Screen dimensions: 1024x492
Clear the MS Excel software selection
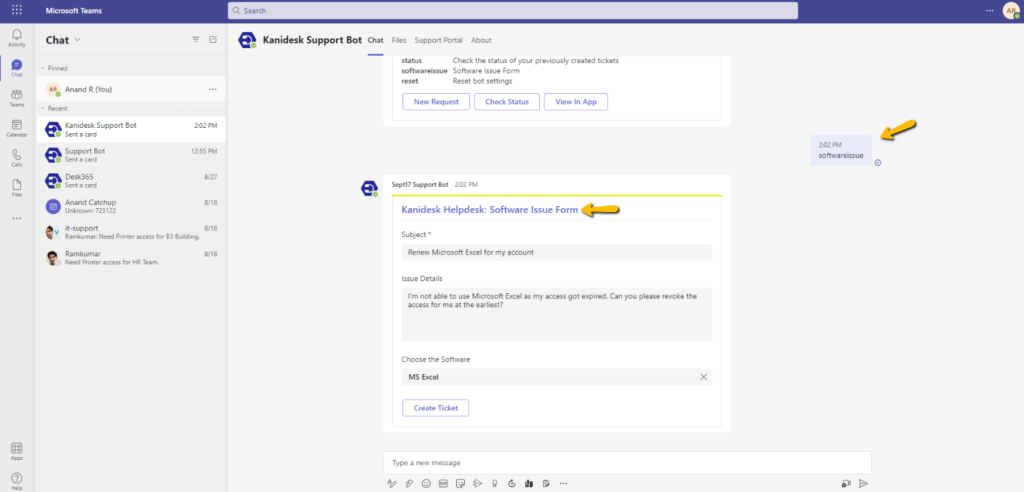pyautogui.click(x=703, y=377)
